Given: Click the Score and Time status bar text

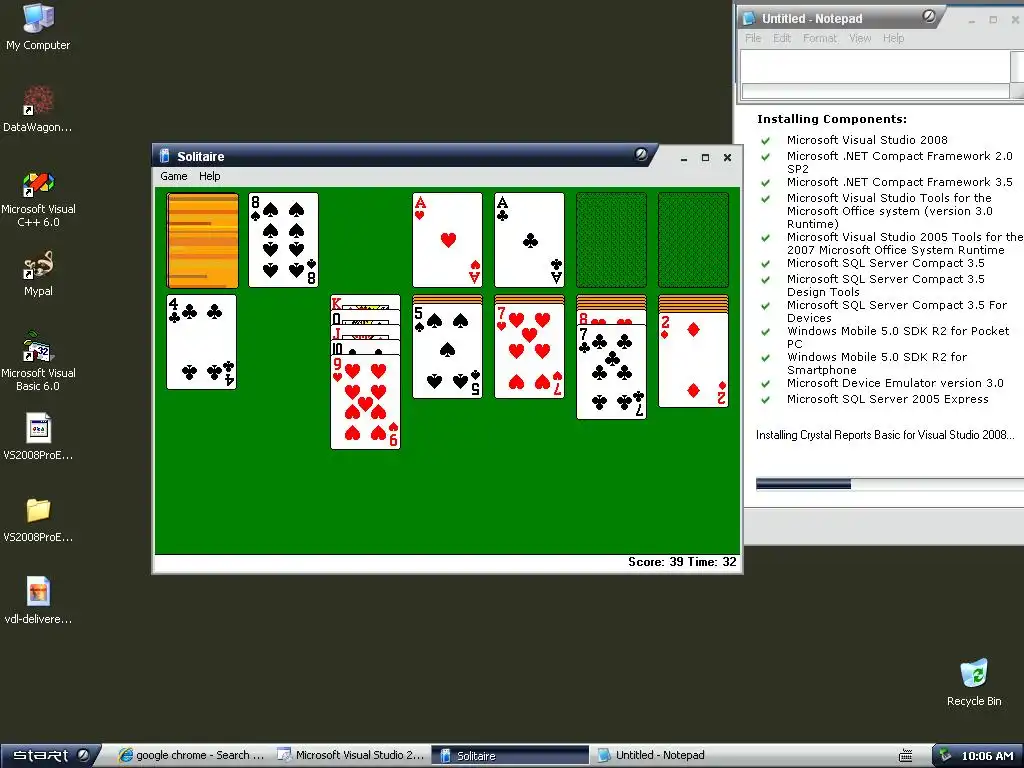Looking at the screenshot, I should coord(682,562).
